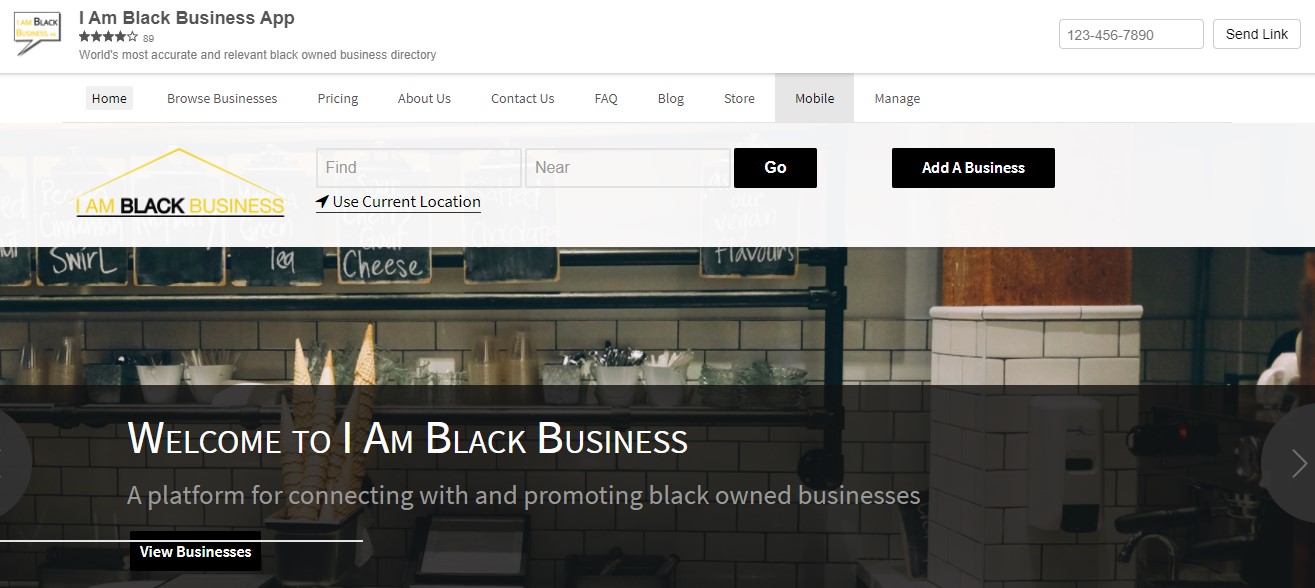Select the Pricing menu item
Viewport: 1315px width, 588px height.
[338, 98]
